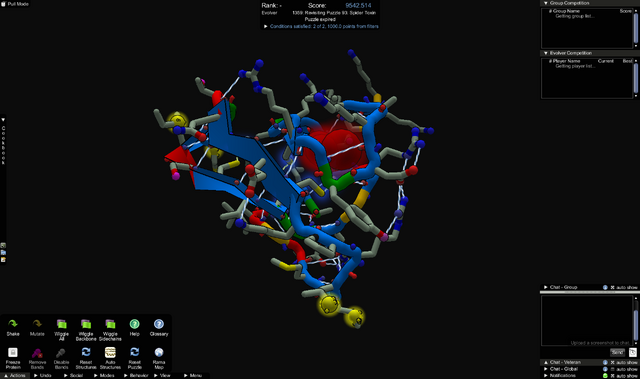
Task: Collapse the Evolver Competition panel
Action: point(546,53)
